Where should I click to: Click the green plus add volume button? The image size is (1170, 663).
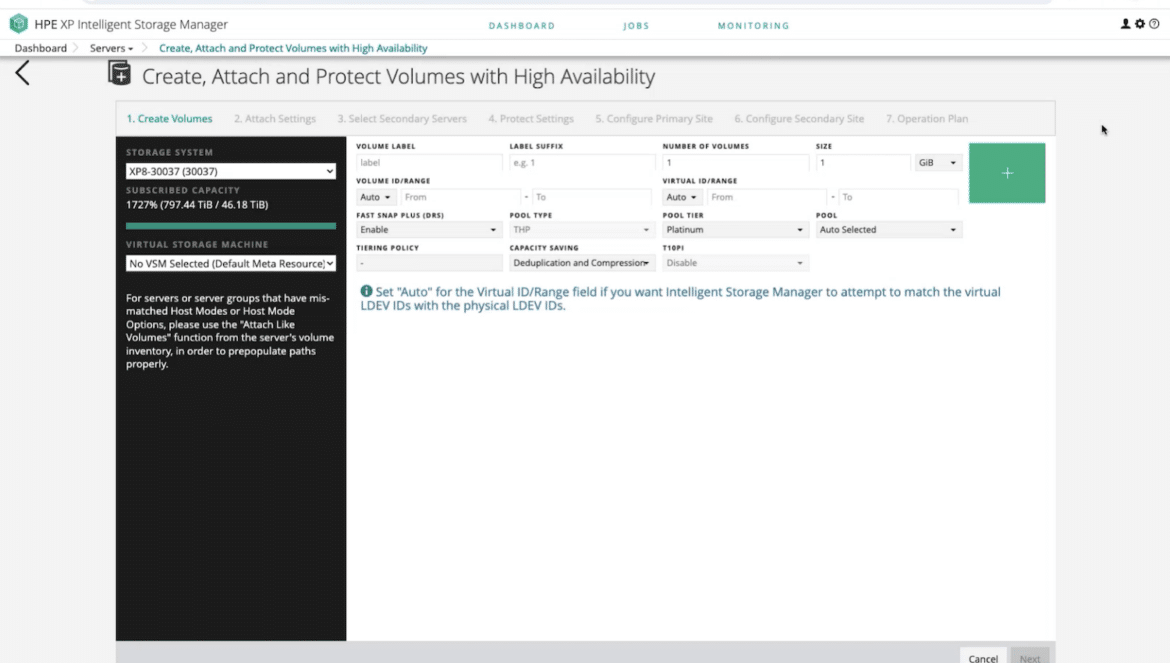[x=1007, y=173]
